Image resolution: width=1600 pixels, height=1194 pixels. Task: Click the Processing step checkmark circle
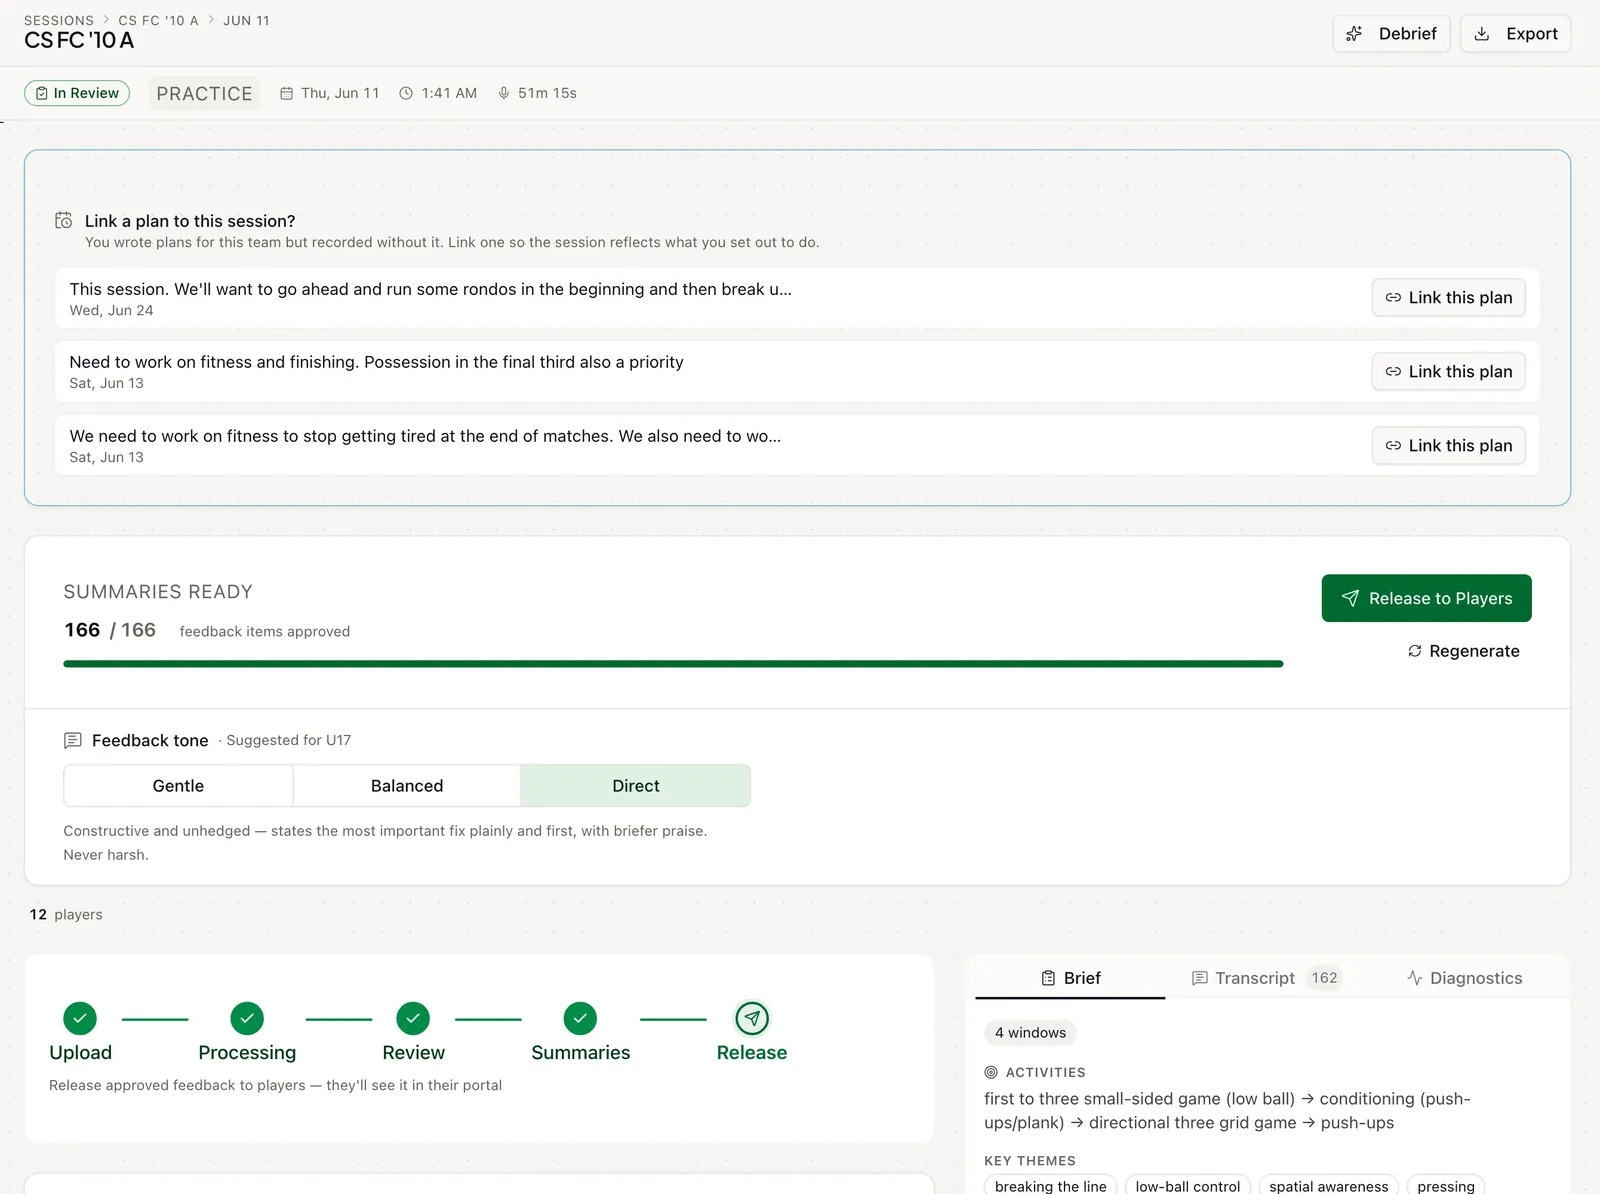tap(247, 1019)
